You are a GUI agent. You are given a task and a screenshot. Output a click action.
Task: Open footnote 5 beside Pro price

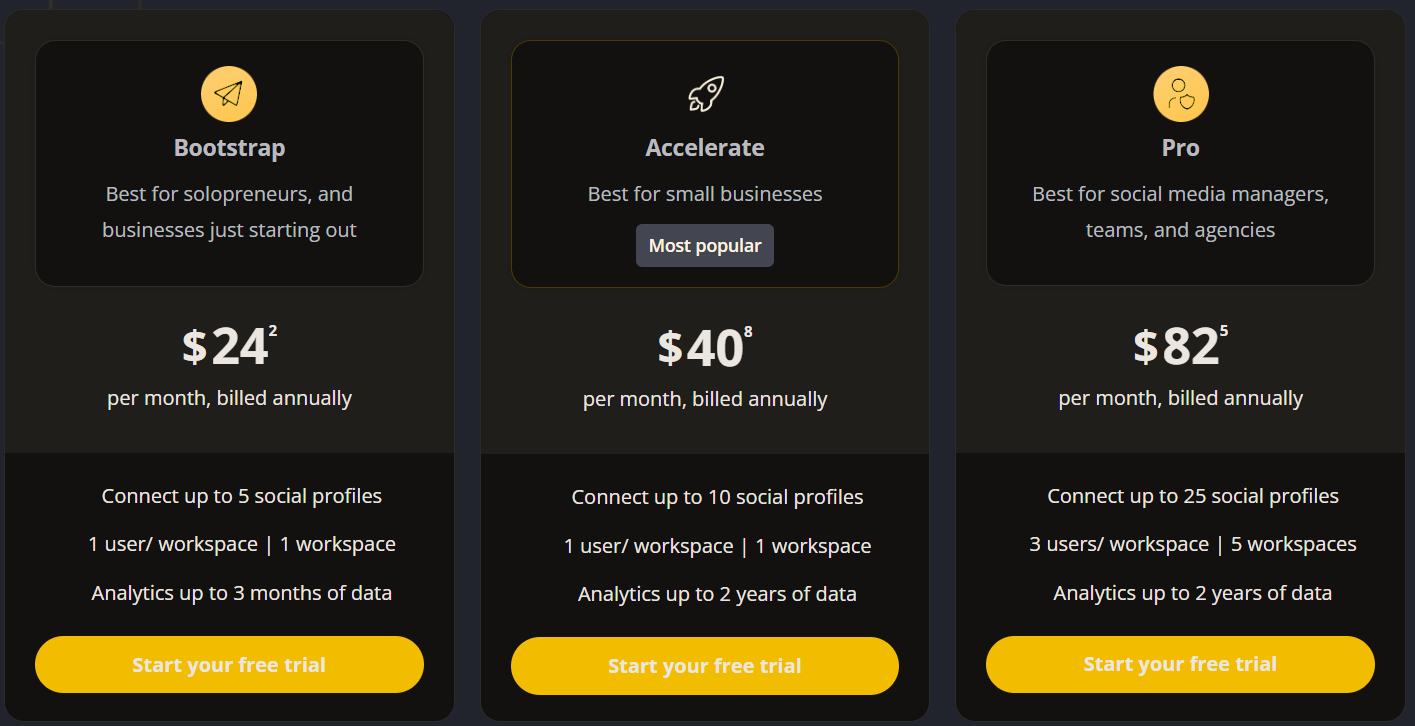point(1224,331)
